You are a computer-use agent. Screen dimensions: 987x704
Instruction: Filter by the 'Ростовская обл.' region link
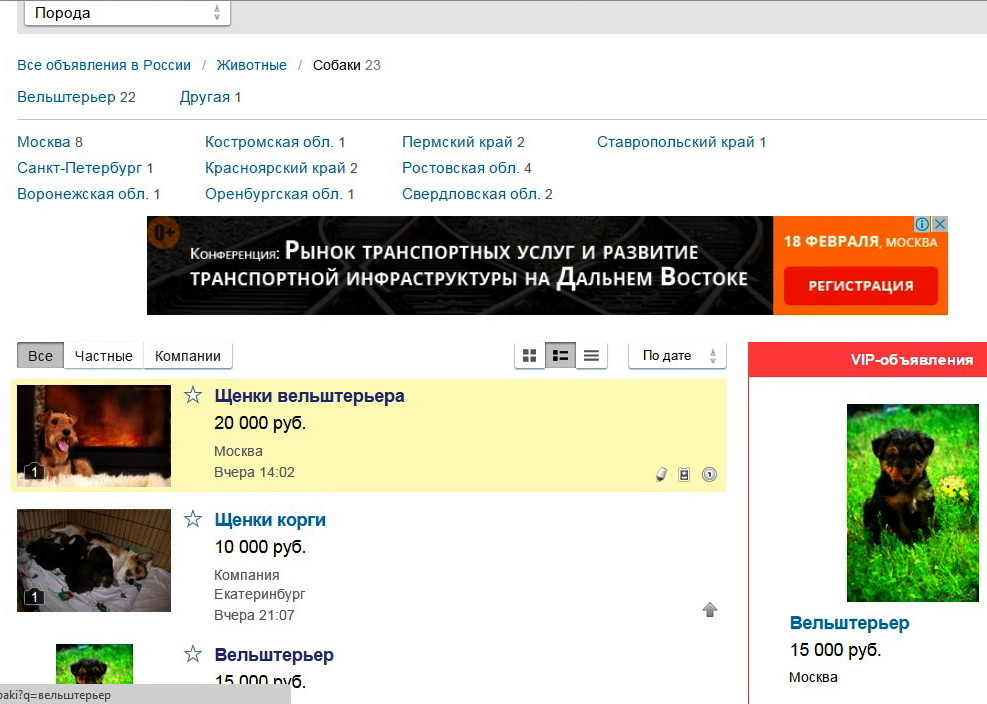pyautogui.click(x=459, y=168)
